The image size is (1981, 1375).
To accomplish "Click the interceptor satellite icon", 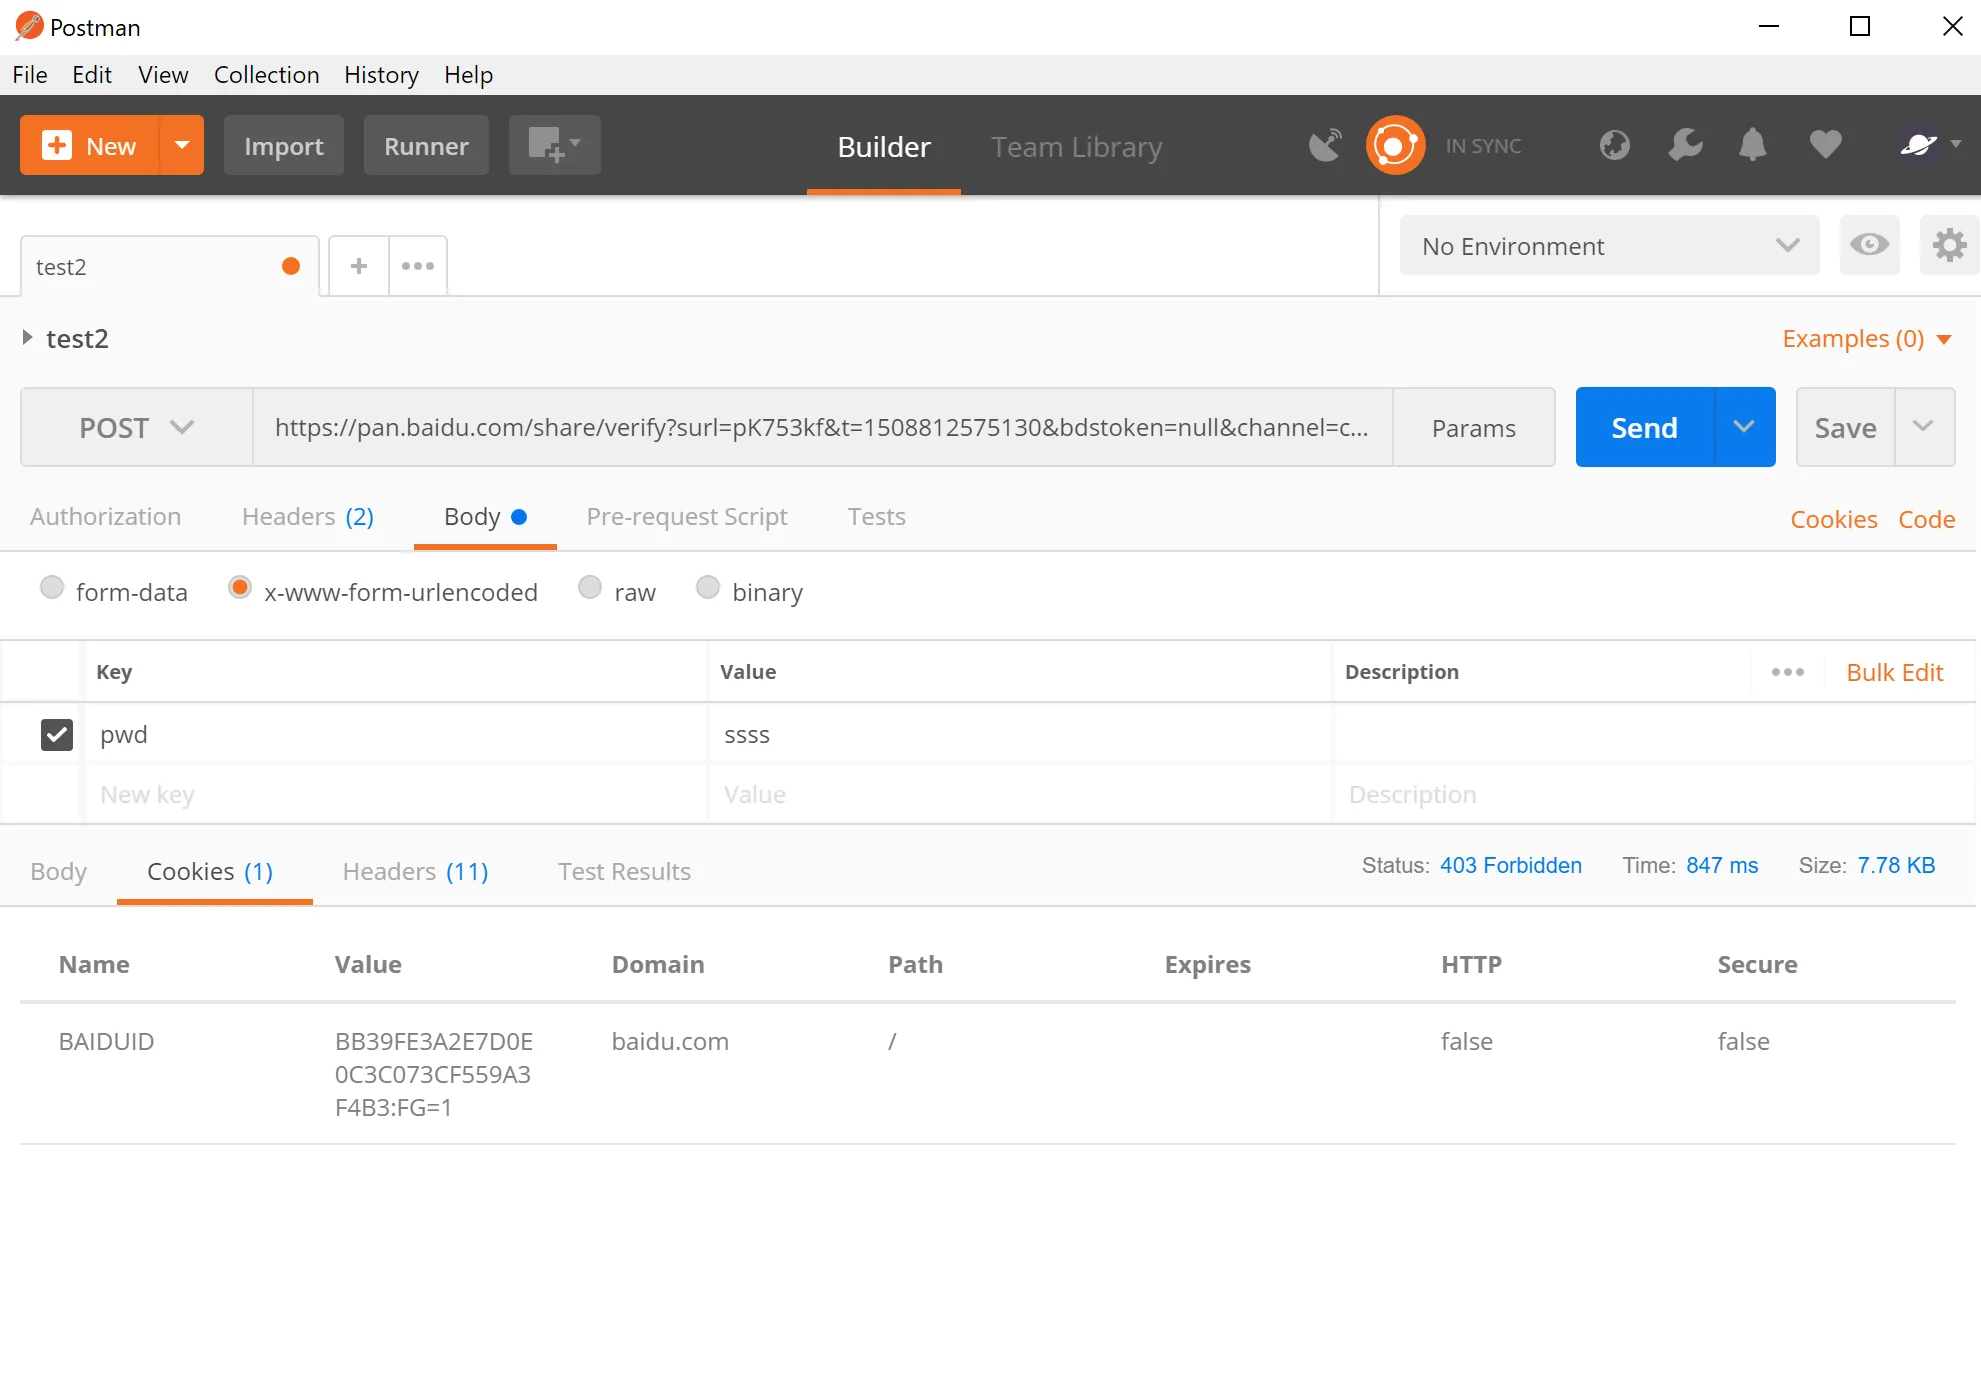I will 1325,146.
